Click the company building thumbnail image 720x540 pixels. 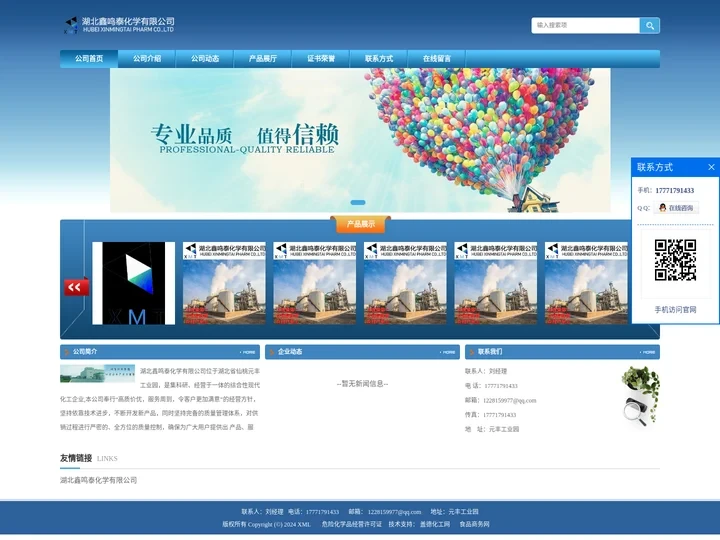coord(97,373)
